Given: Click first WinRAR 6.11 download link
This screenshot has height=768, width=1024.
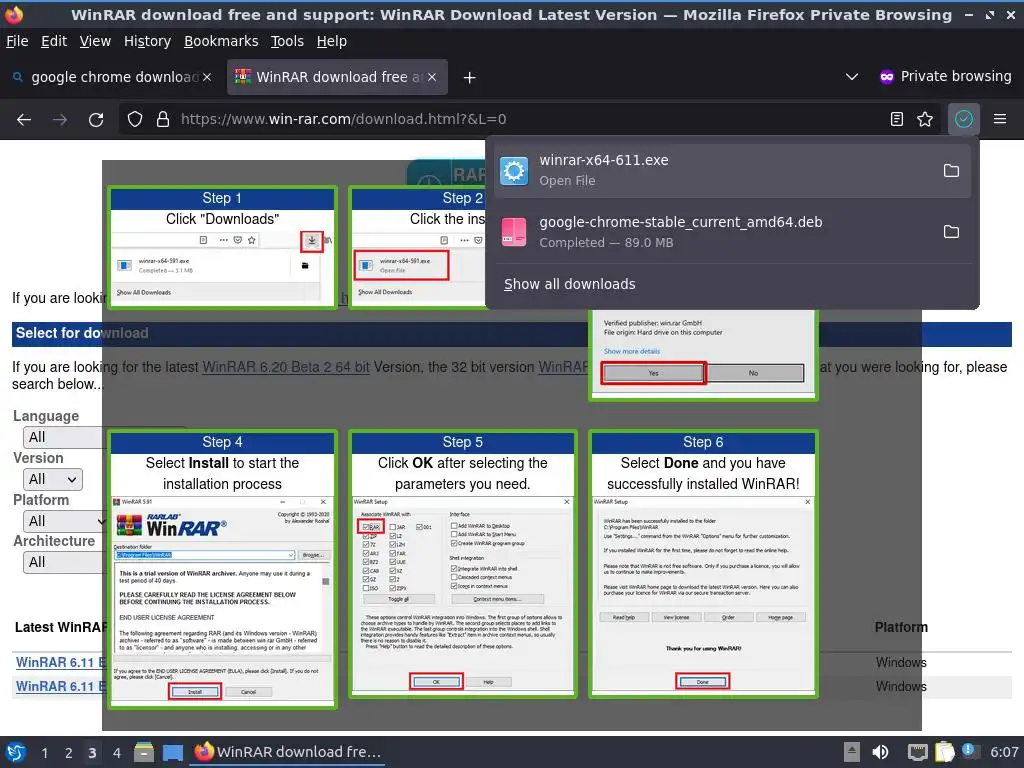Looking at the screenshot, I should pyautogui.click(x=59, y=662).
